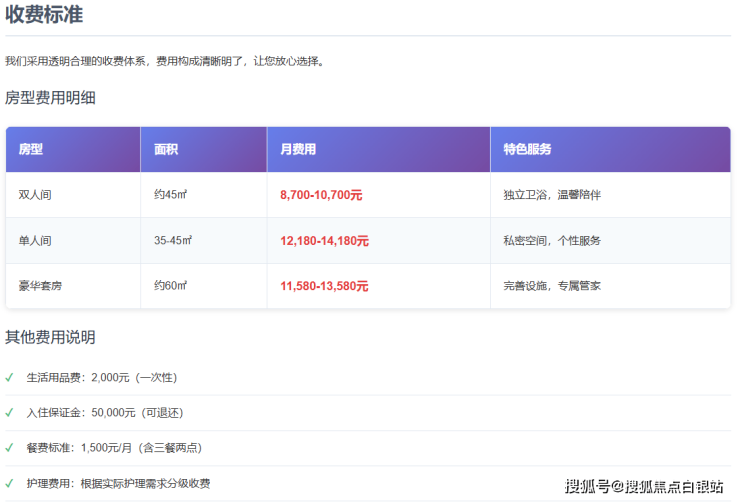Select the 面积 column header

click(166, 149)
